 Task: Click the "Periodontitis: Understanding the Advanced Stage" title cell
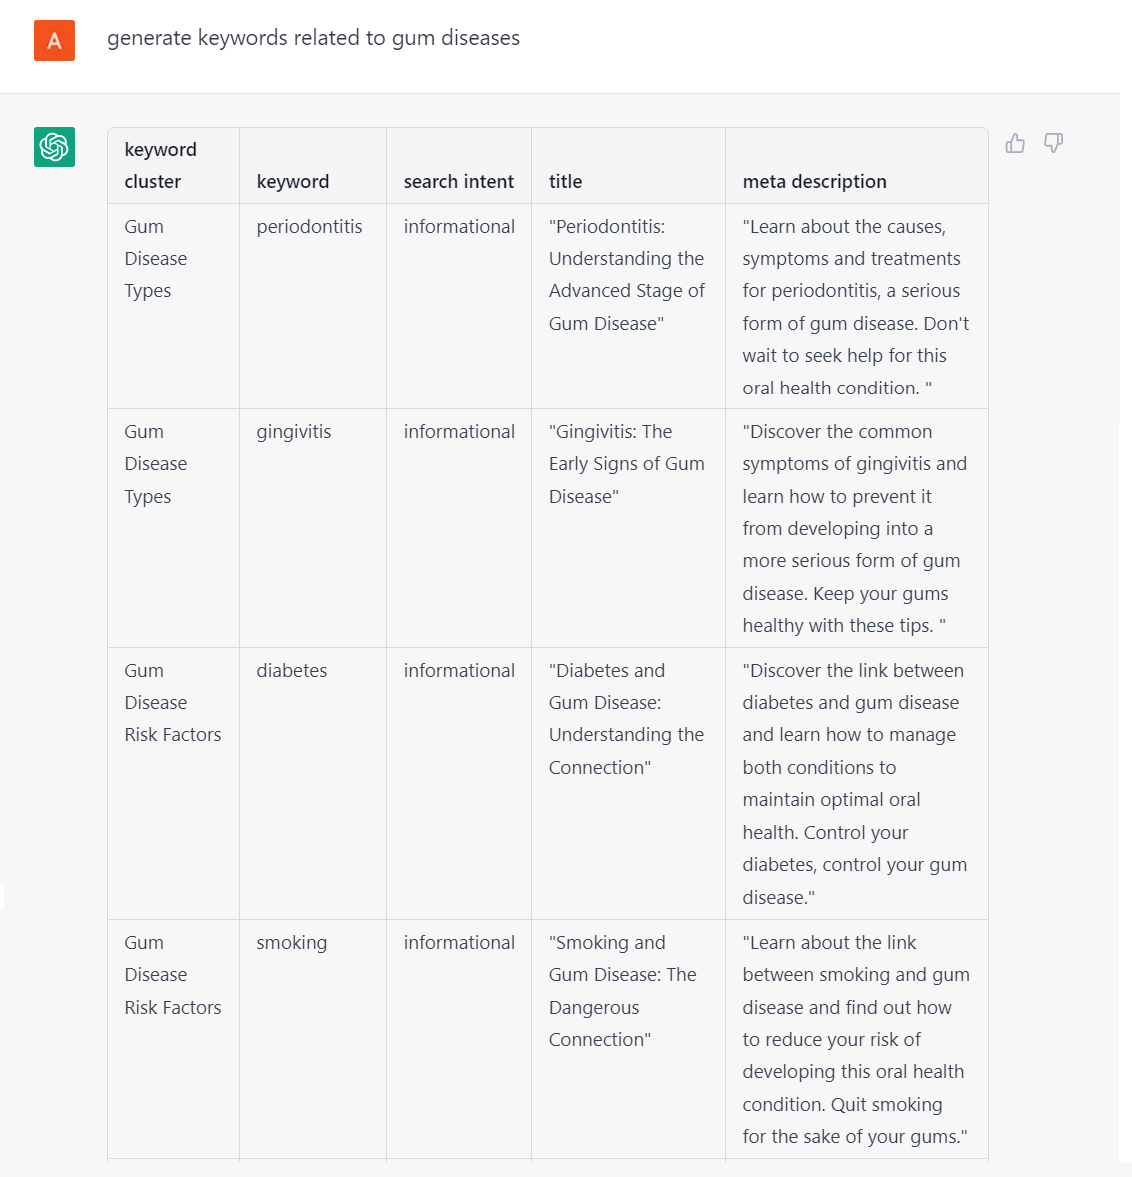point(626,275)
